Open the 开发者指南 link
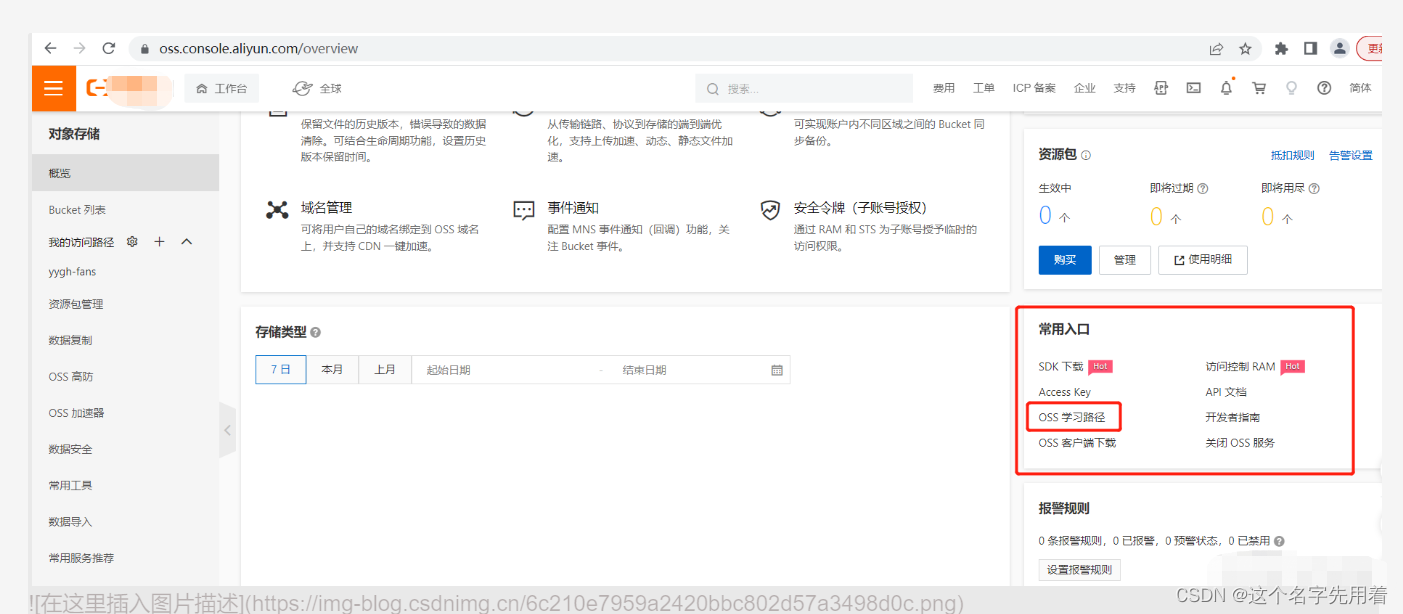The height and width of the screenshot is (614, 1403). pos(1233,417)
